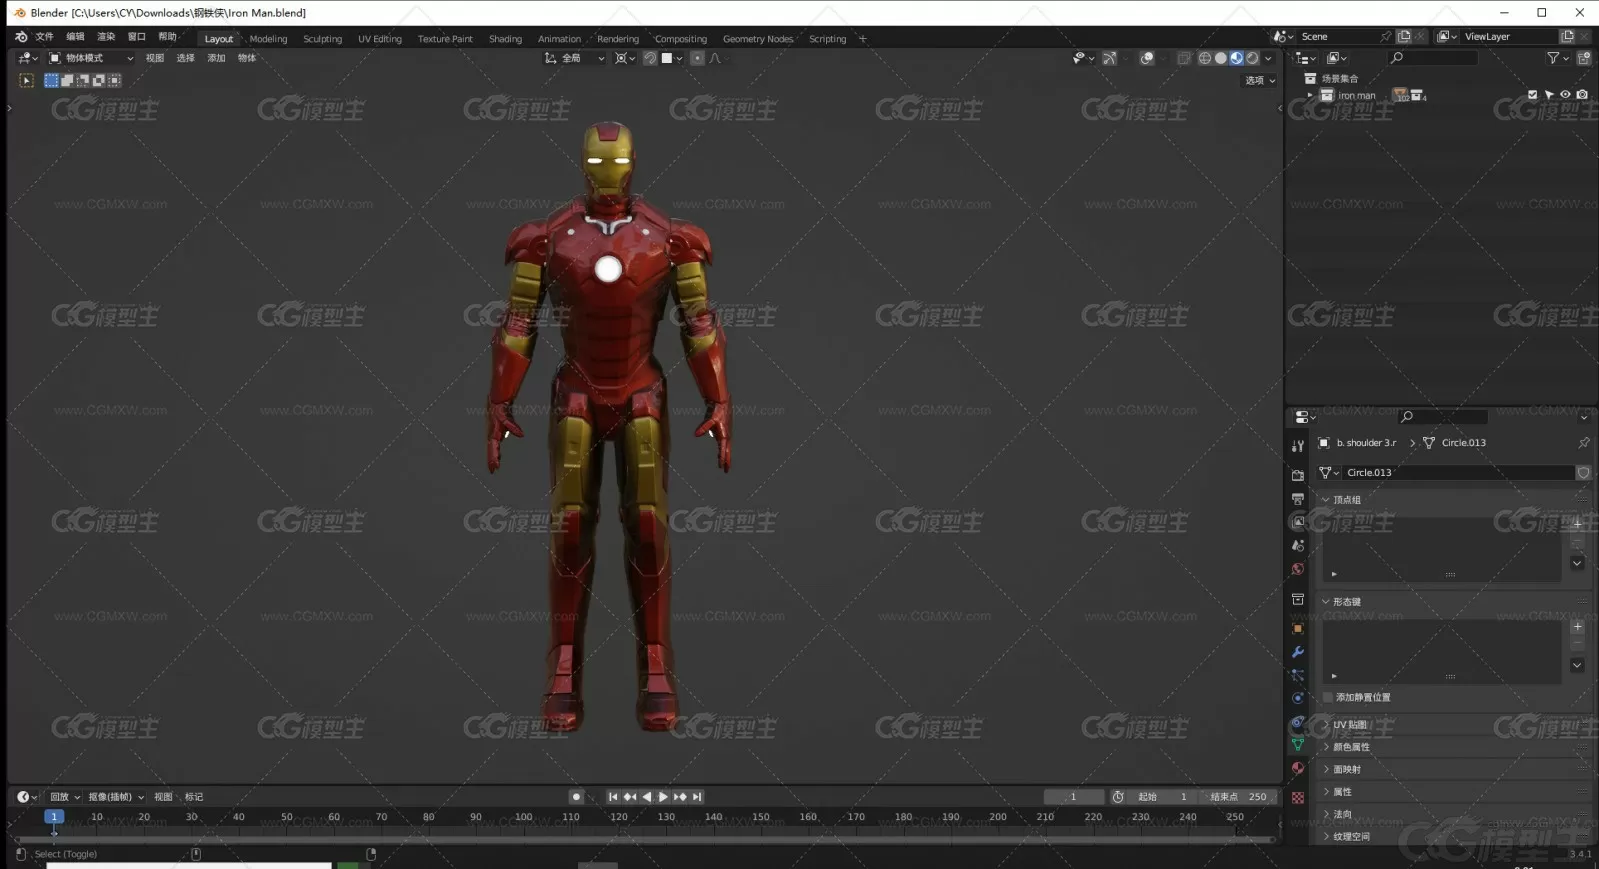Hide iron man collection in viewport

click(1565, 95)
